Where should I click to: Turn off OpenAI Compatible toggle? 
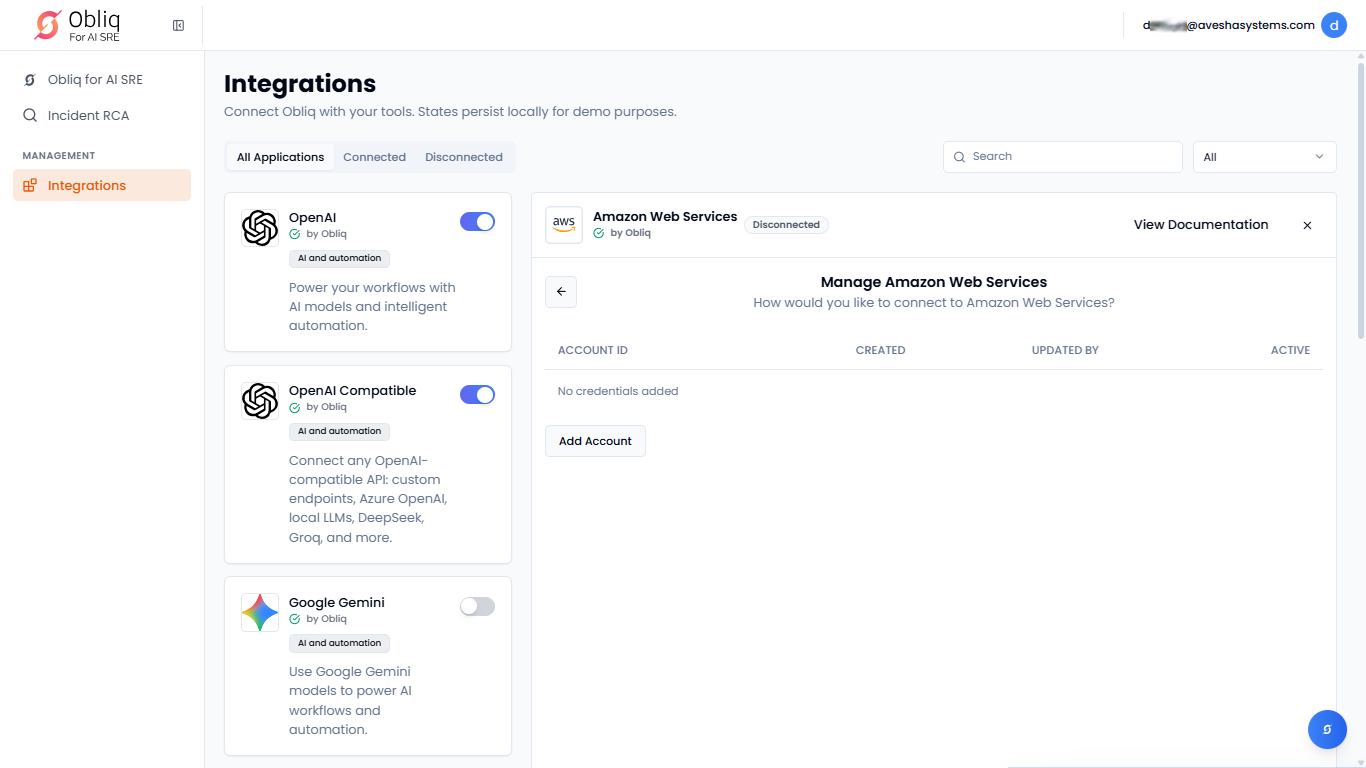pos(477,395)
